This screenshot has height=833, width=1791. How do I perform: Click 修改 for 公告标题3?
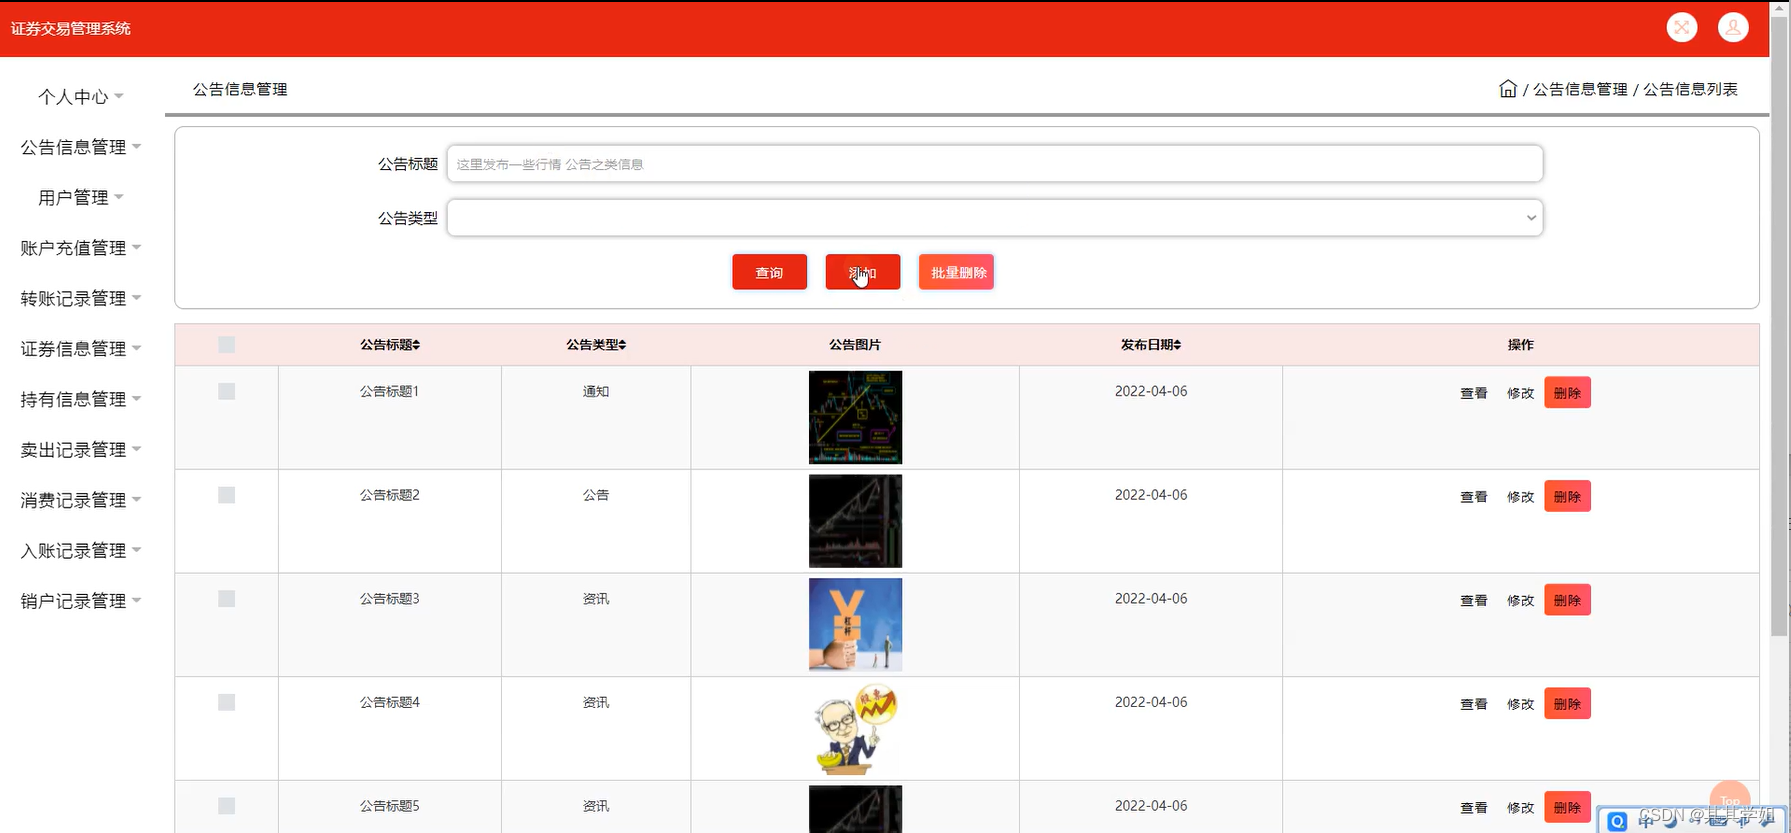click(1520, 600)
